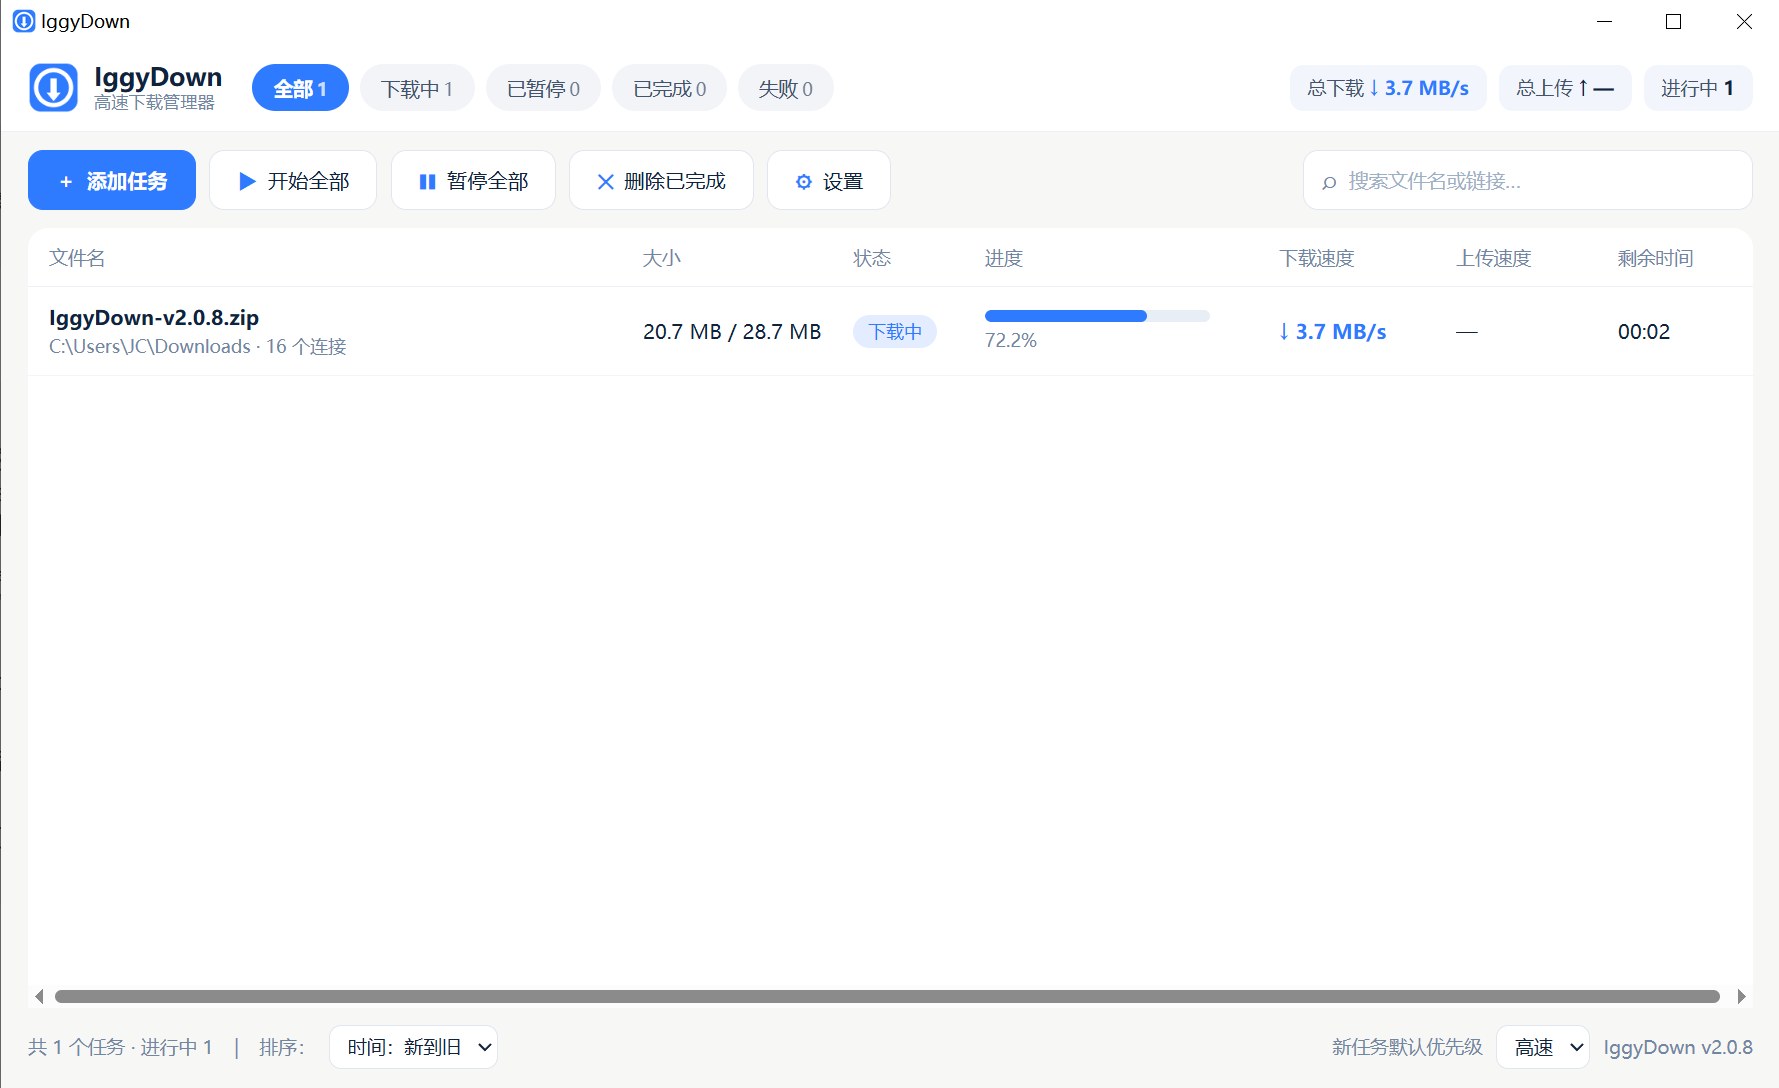Click the 下载中 status badge in row

[895, 331]
